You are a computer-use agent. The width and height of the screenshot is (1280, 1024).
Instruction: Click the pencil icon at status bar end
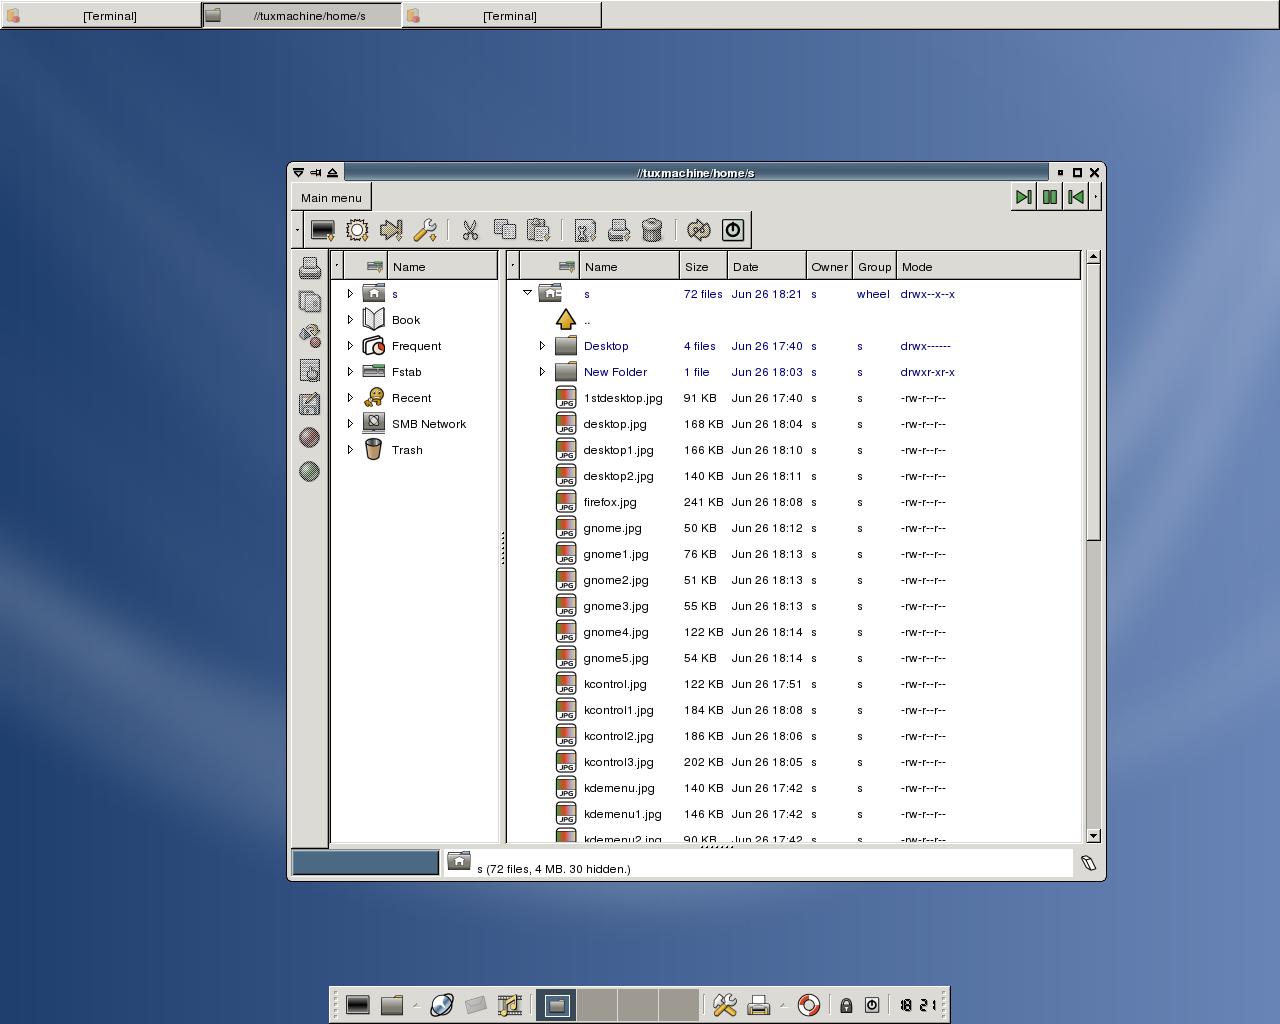(1089, 863)
